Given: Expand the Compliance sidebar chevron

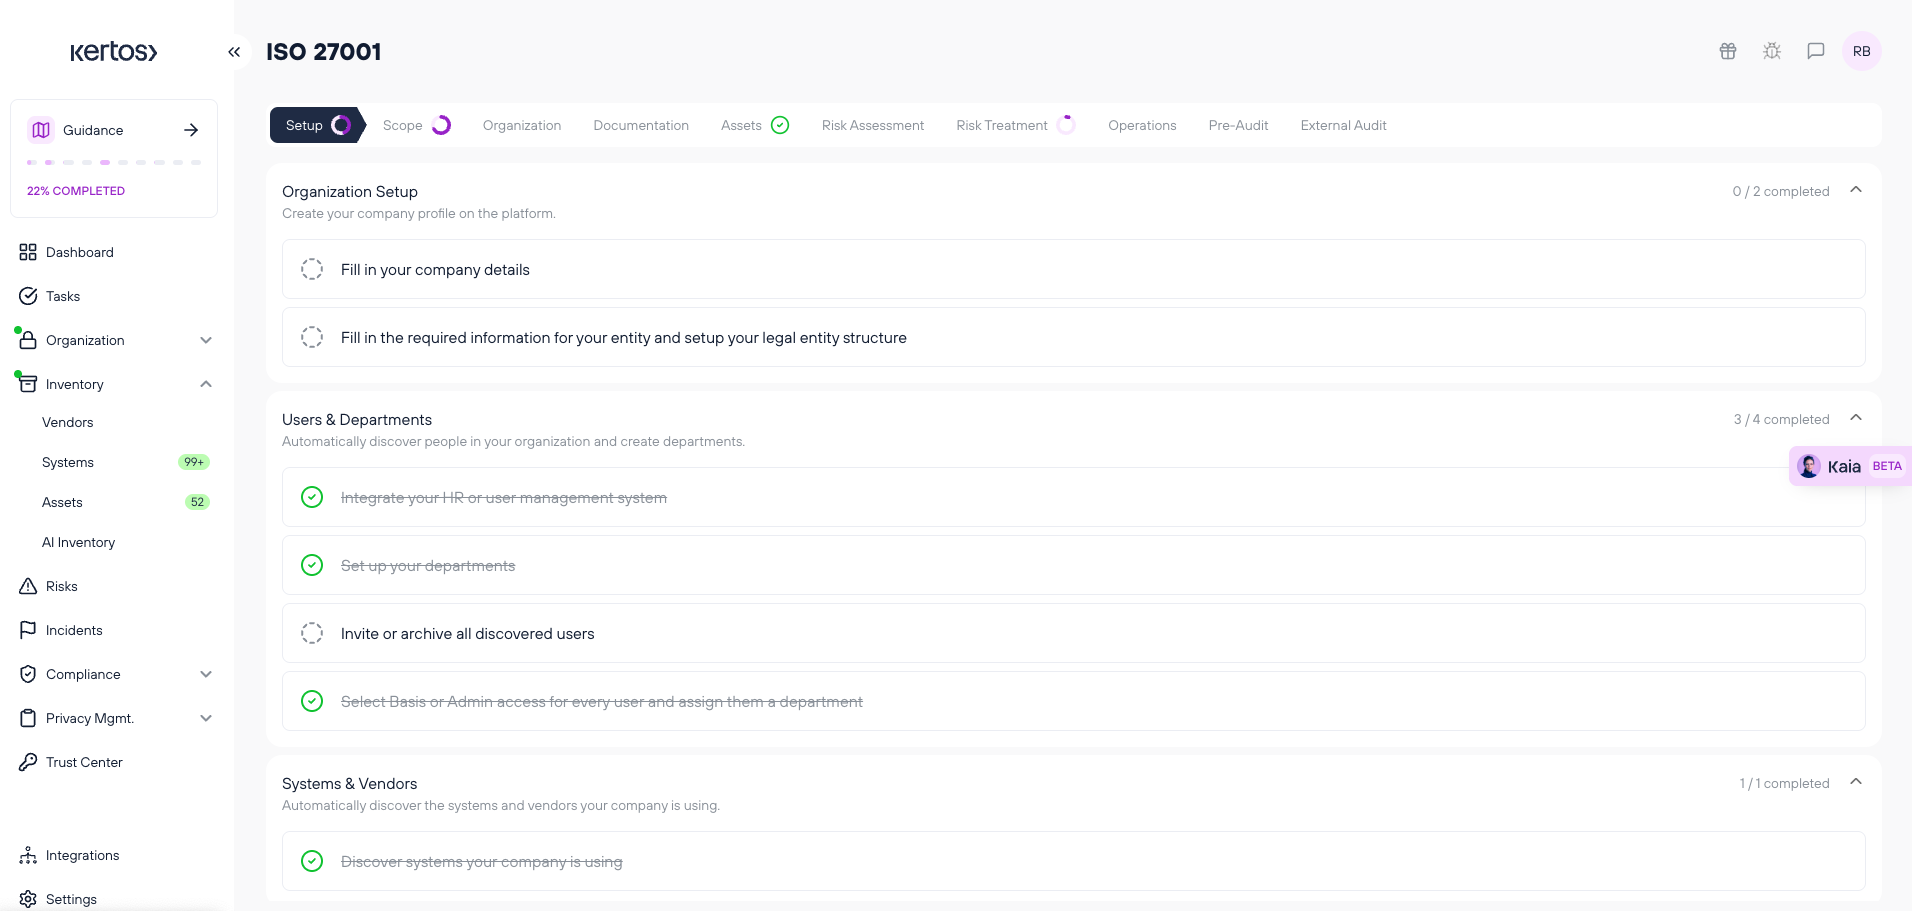Looking at the screenshot, I should (206, 674).
